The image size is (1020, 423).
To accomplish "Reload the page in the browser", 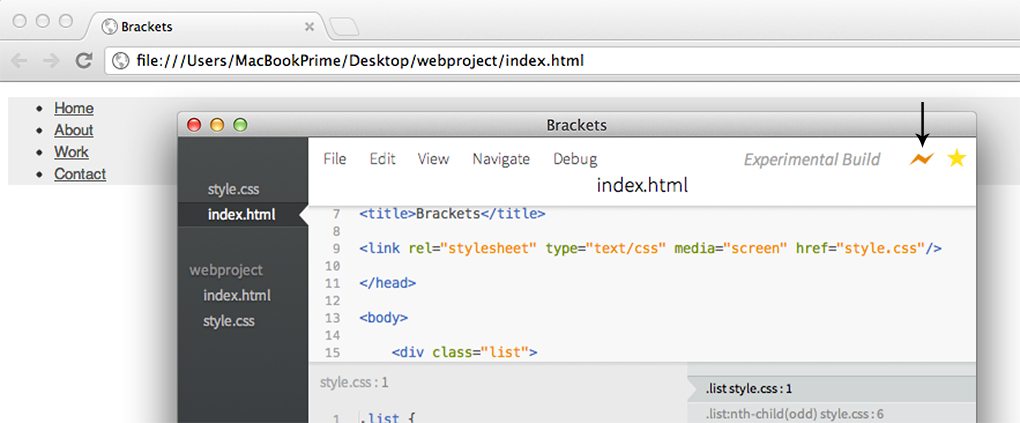I will 84,61.
